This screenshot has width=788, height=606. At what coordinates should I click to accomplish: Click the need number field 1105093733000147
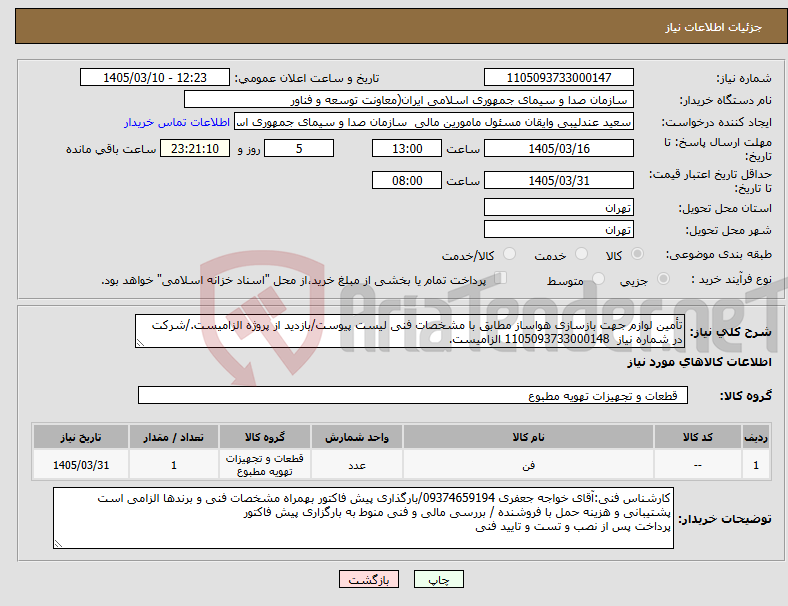click(558, 77)
